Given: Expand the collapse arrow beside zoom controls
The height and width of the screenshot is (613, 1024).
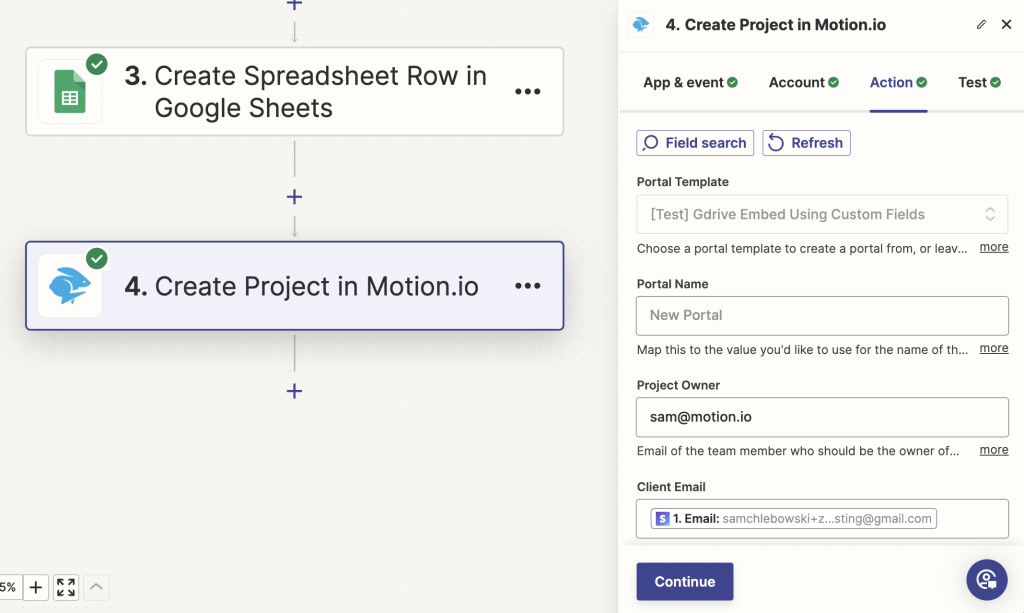Looking at the screenshot, I should [96, 587].
